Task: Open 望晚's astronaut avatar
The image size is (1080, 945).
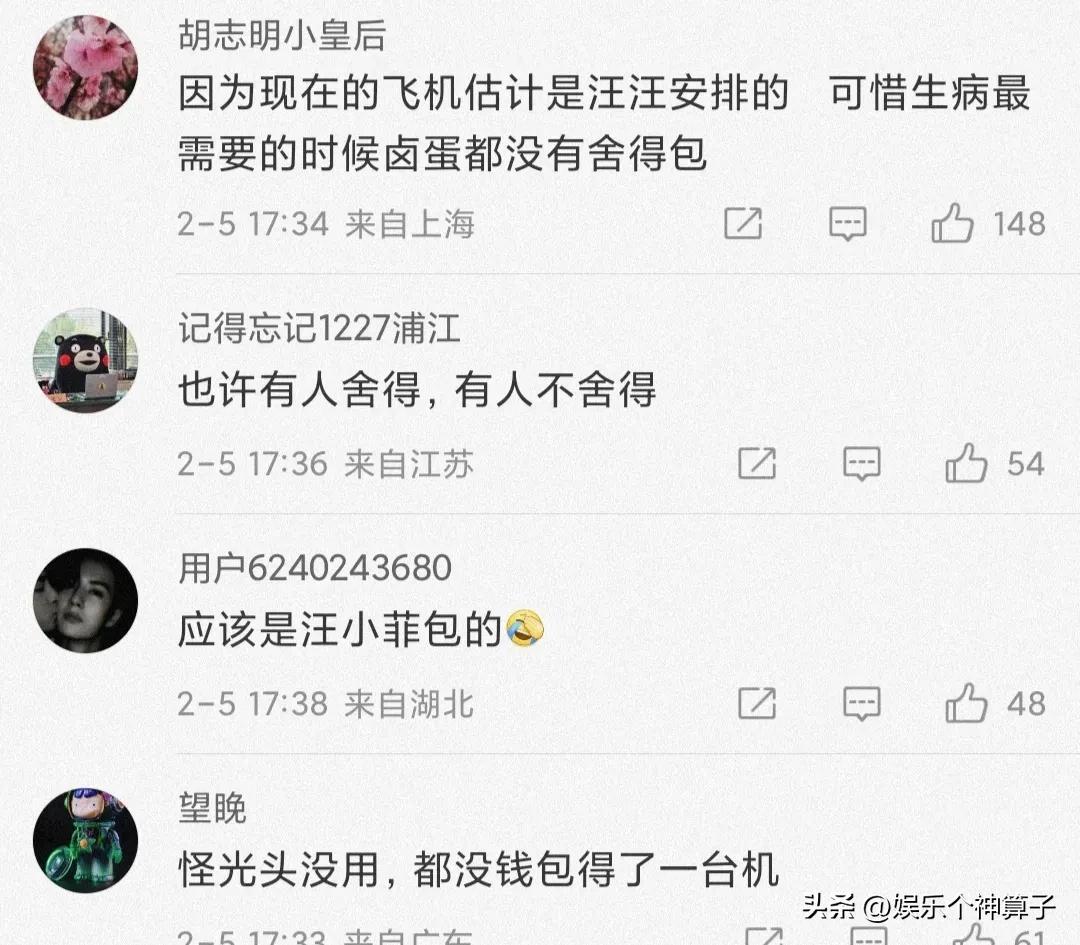Action: coord(85,840)
